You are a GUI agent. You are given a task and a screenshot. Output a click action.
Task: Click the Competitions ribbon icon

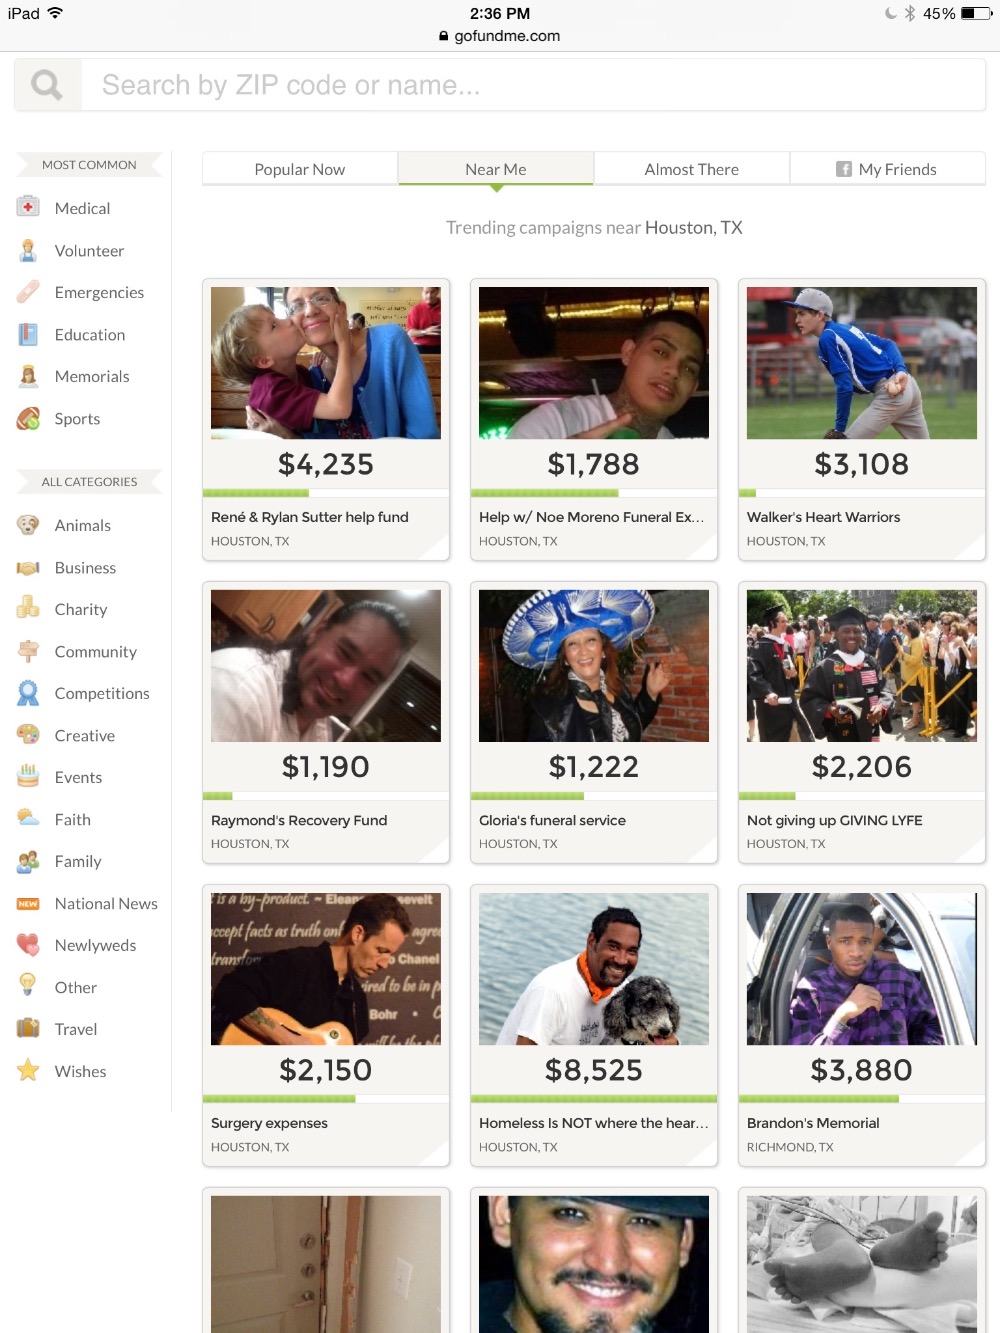point(28,693)
